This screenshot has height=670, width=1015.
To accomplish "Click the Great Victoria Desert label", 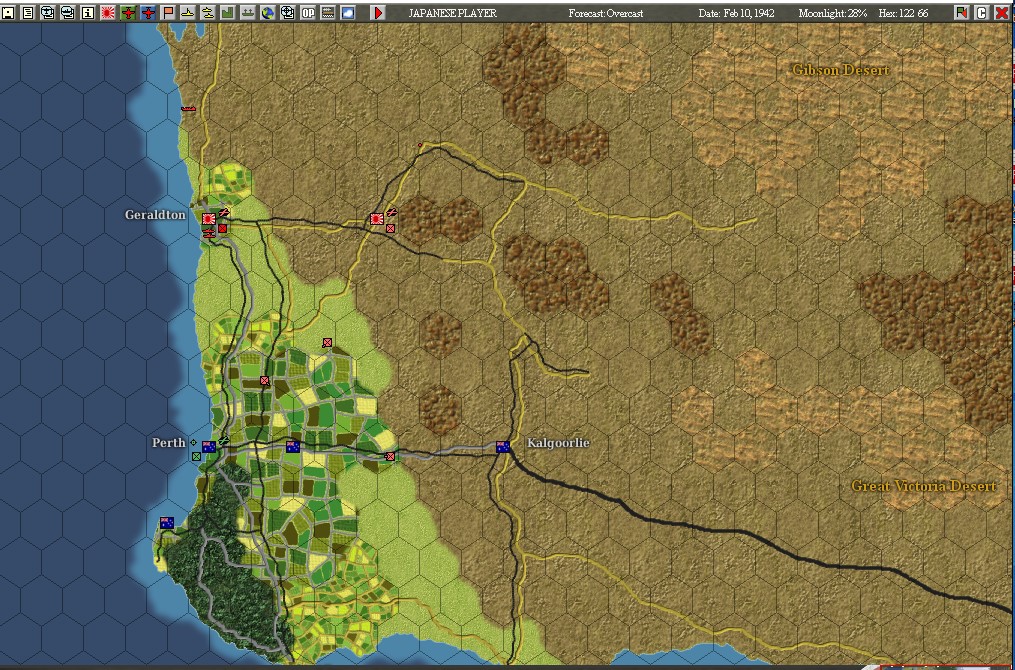I will click(924, 486).
